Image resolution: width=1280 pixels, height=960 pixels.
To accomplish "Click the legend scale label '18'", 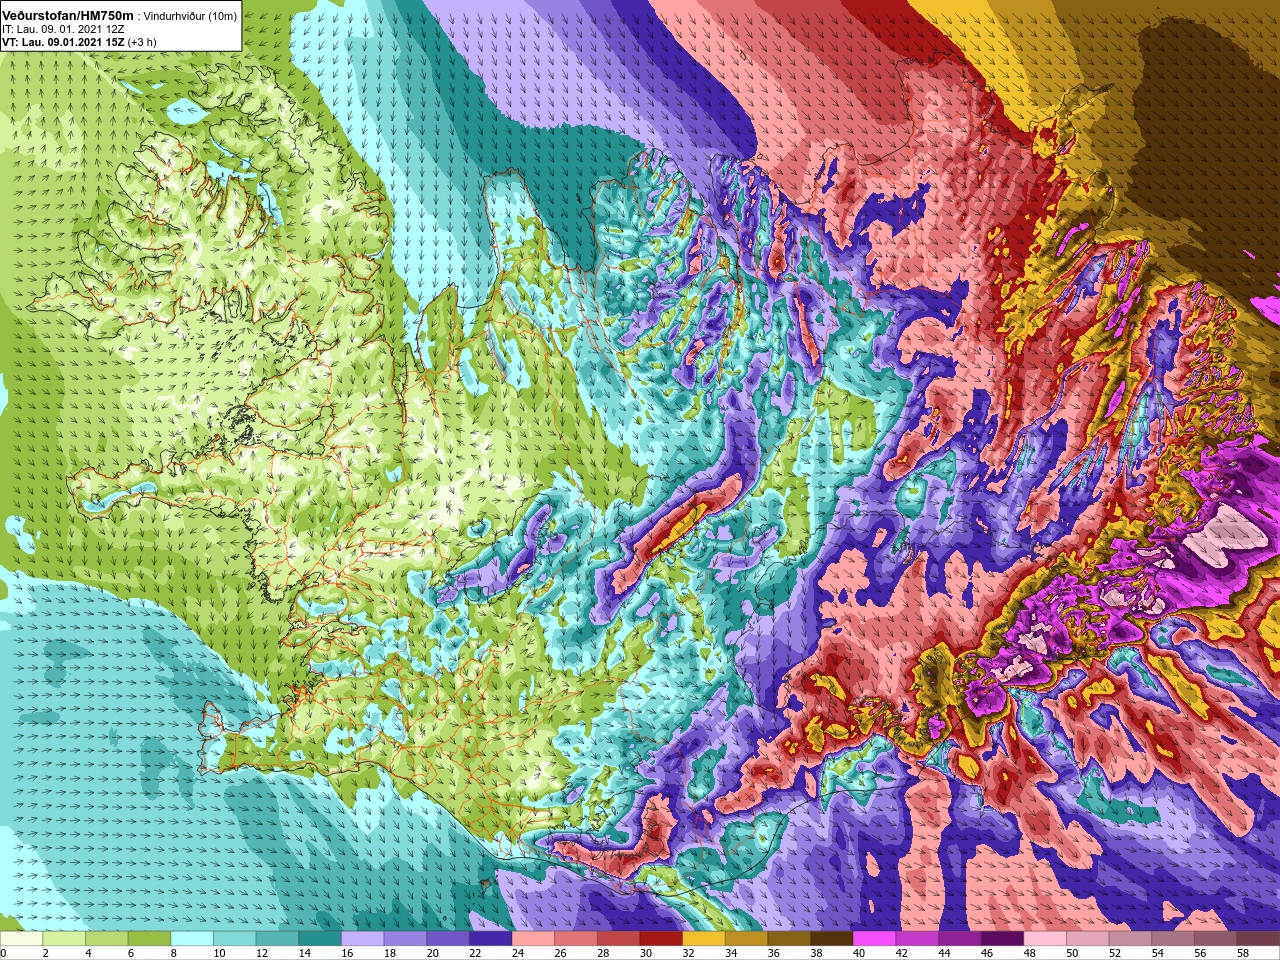I will point(389,954).
